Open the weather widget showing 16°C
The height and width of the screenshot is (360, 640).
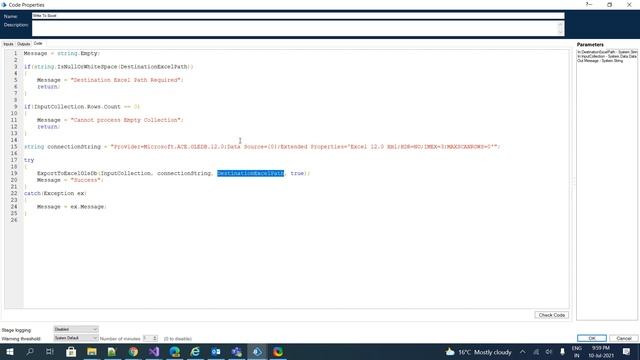(478, 352)
